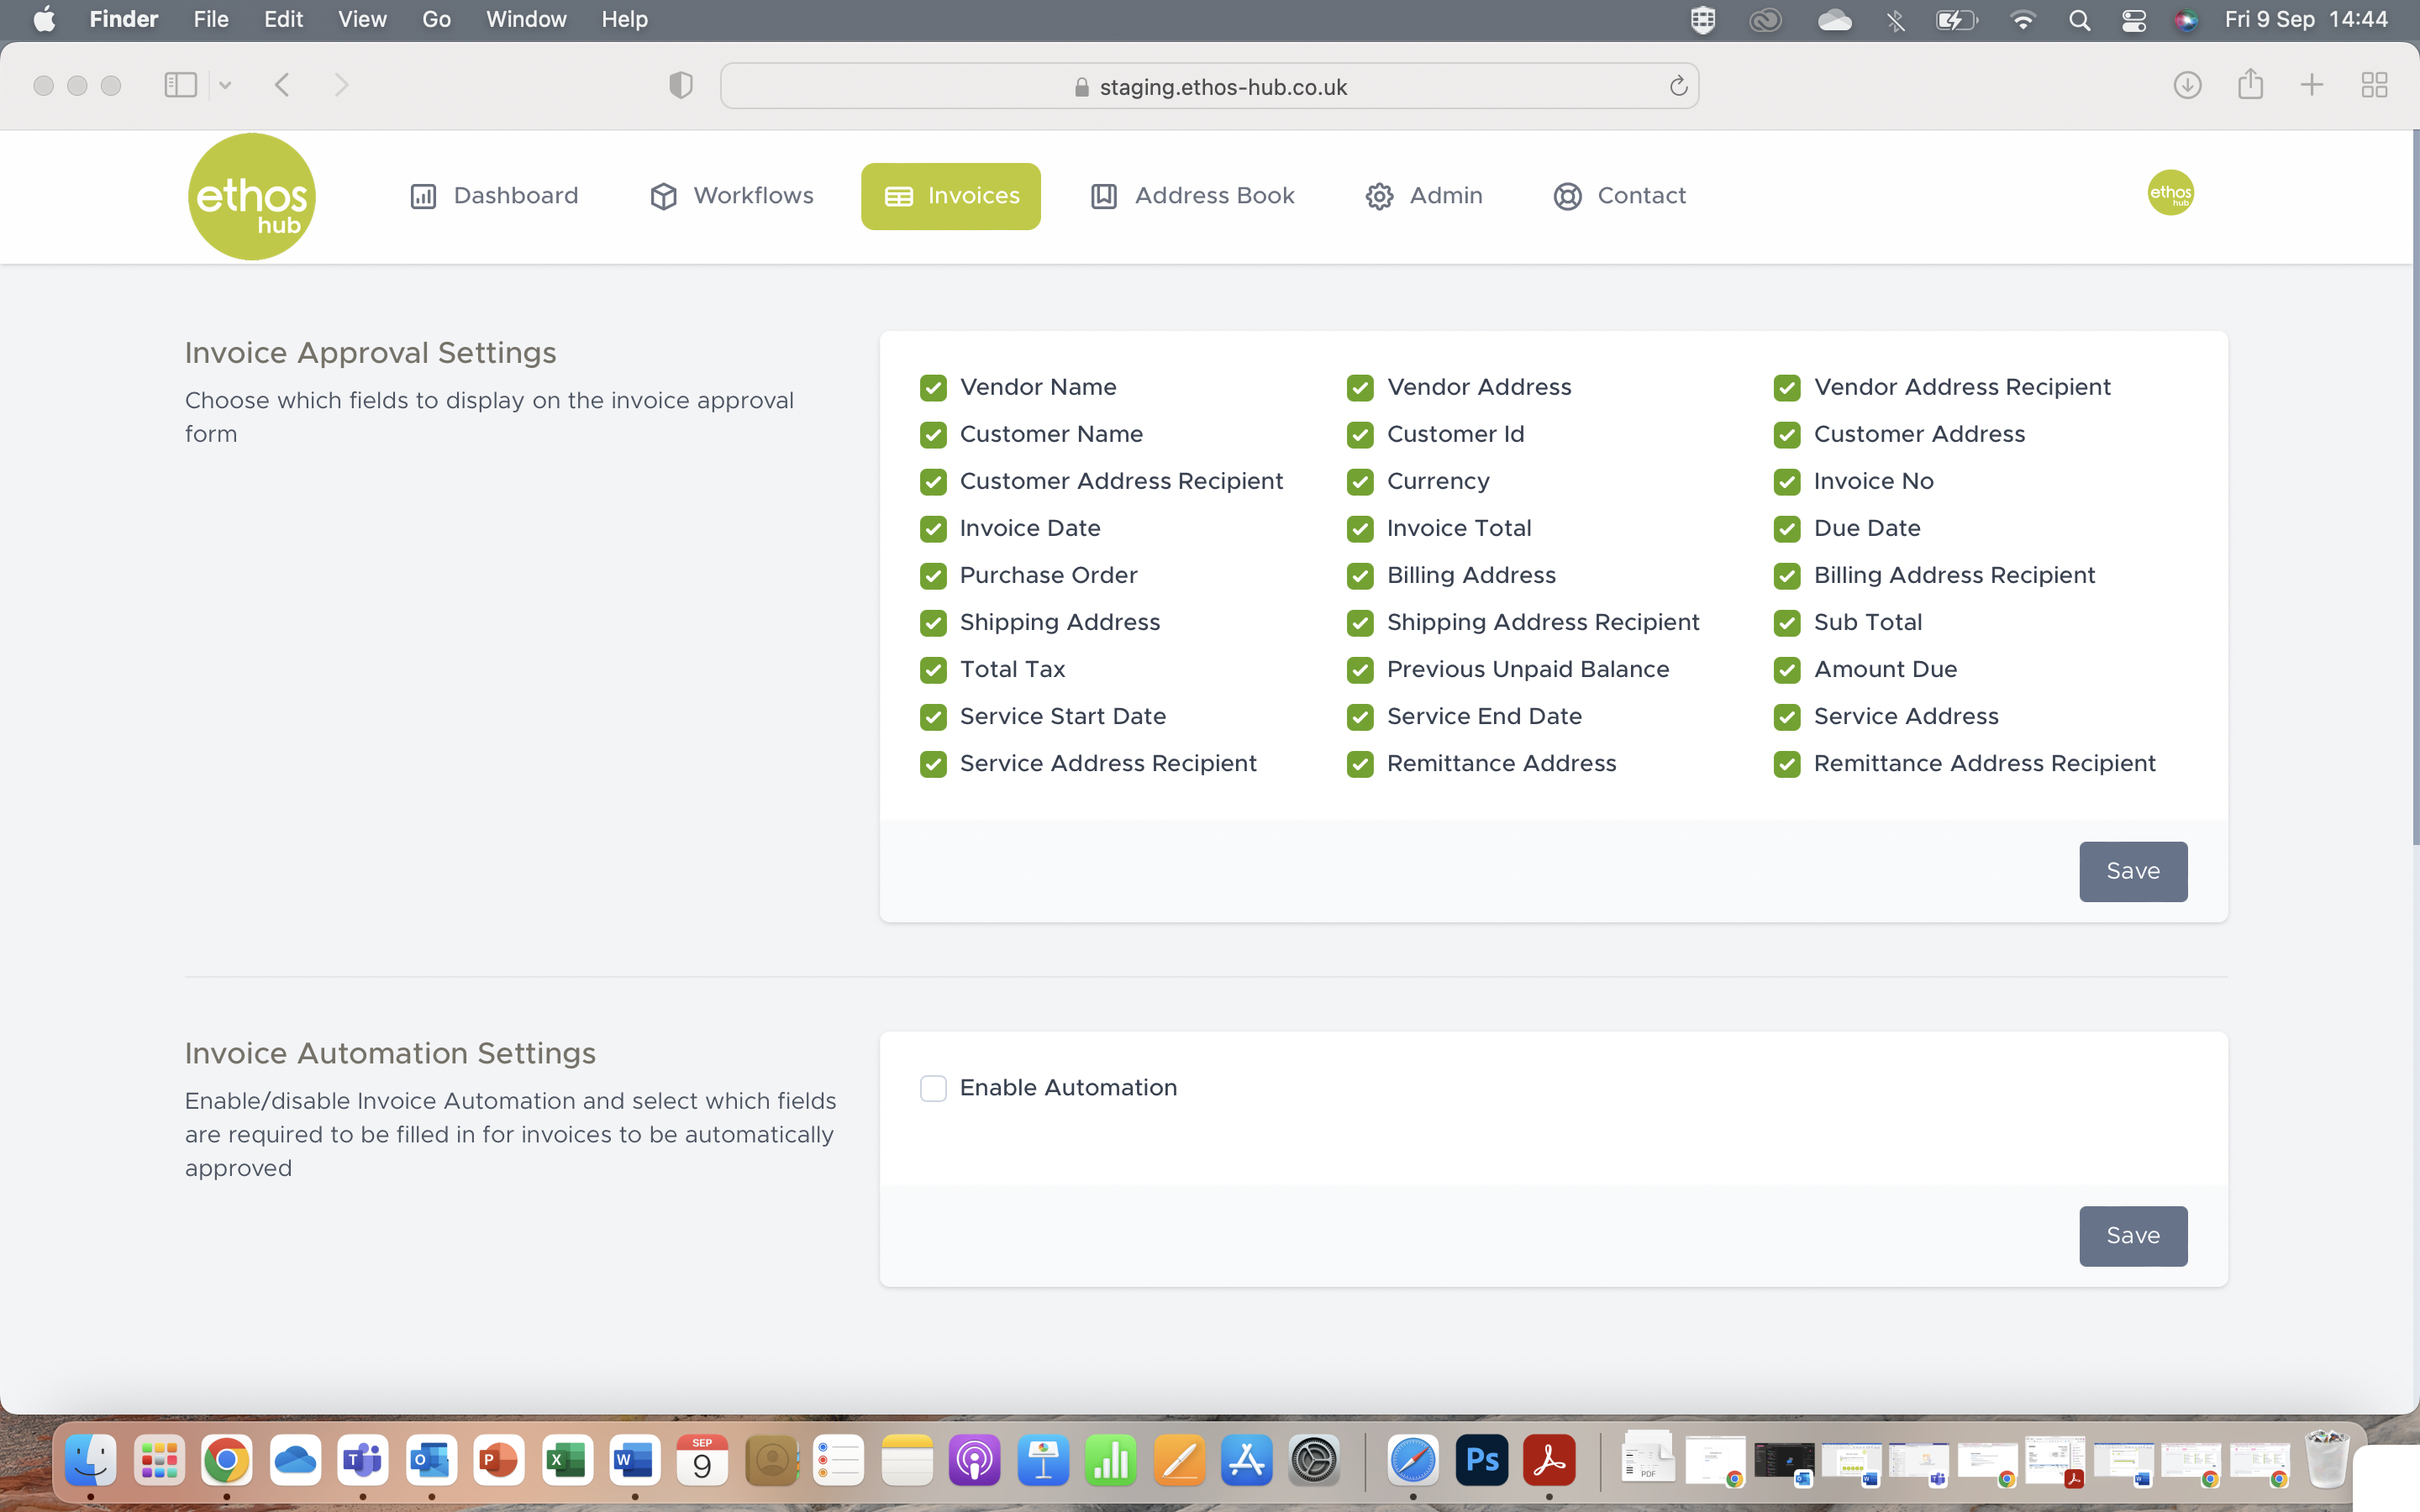Open the Go menu
Image resolution: width=2420 pixels, height=1512 pixels.
(435, 19)
